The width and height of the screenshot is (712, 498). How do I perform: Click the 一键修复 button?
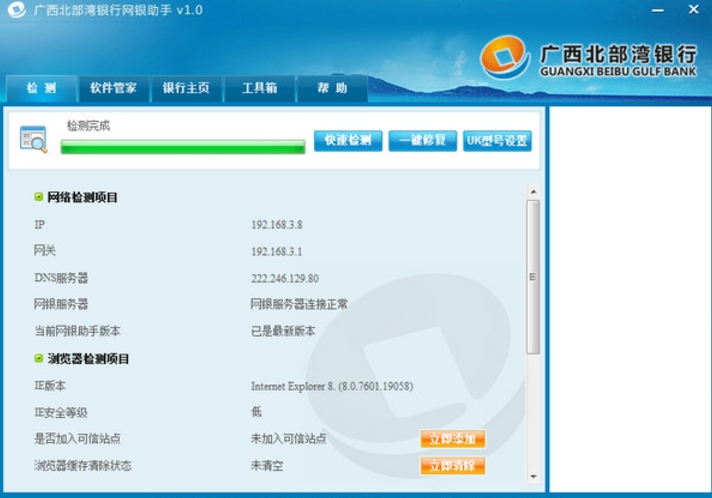coord(422,141)
